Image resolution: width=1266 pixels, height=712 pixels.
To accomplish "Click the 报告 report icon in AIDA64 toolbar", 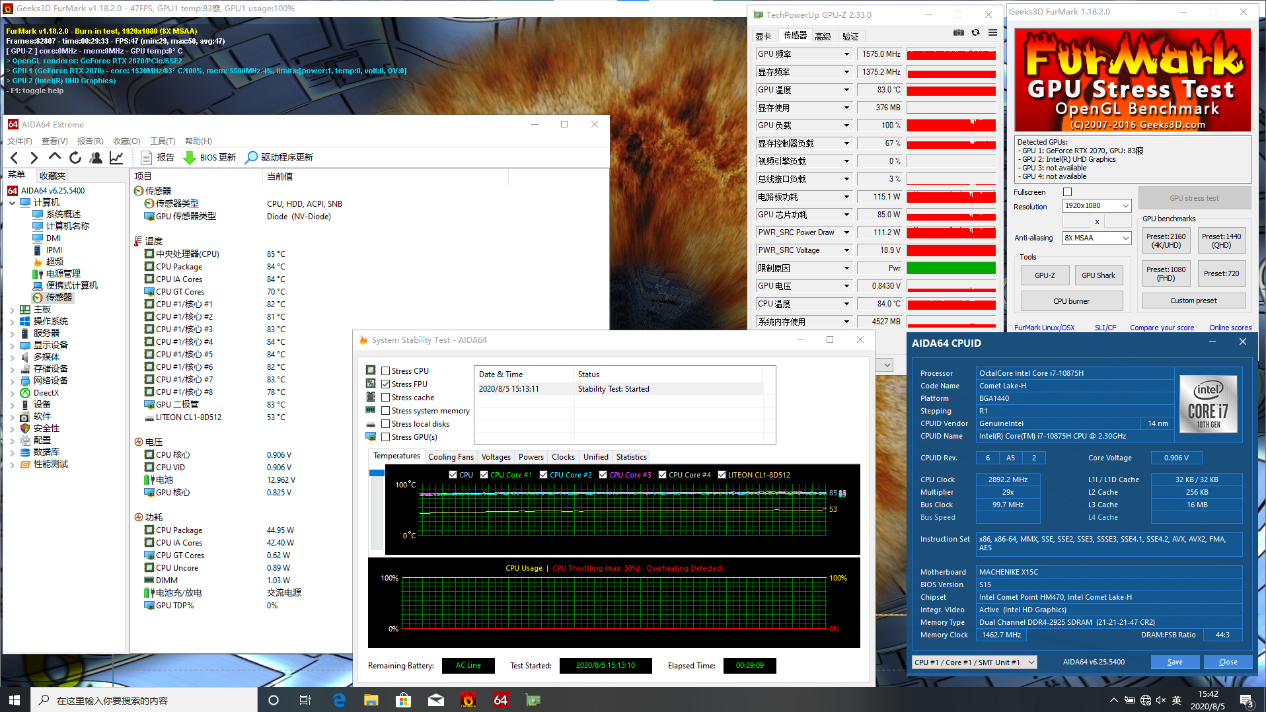I will click(x=146, y=158).
